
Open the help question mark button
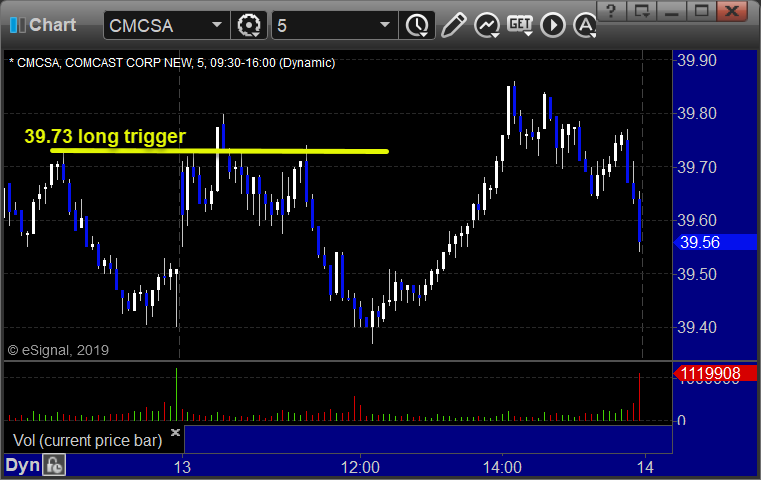coord(611,10)
